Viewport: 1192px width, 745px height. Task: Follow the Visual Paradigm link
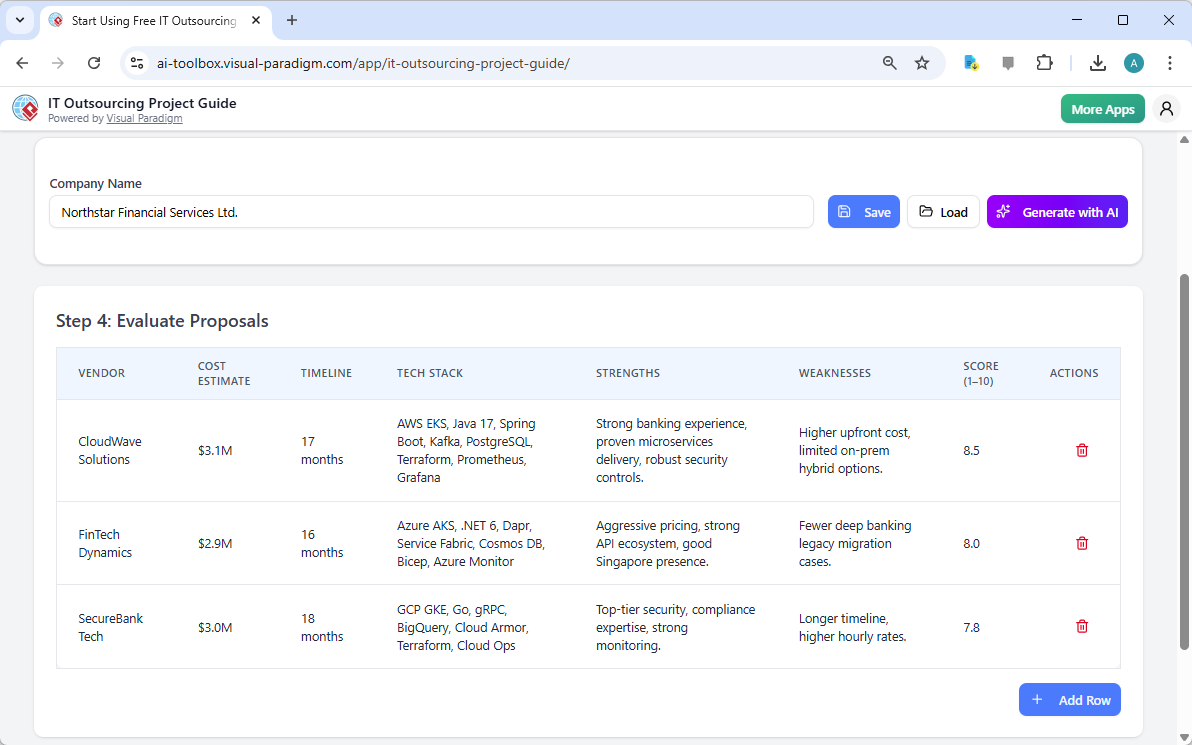[x=144, y=118]
